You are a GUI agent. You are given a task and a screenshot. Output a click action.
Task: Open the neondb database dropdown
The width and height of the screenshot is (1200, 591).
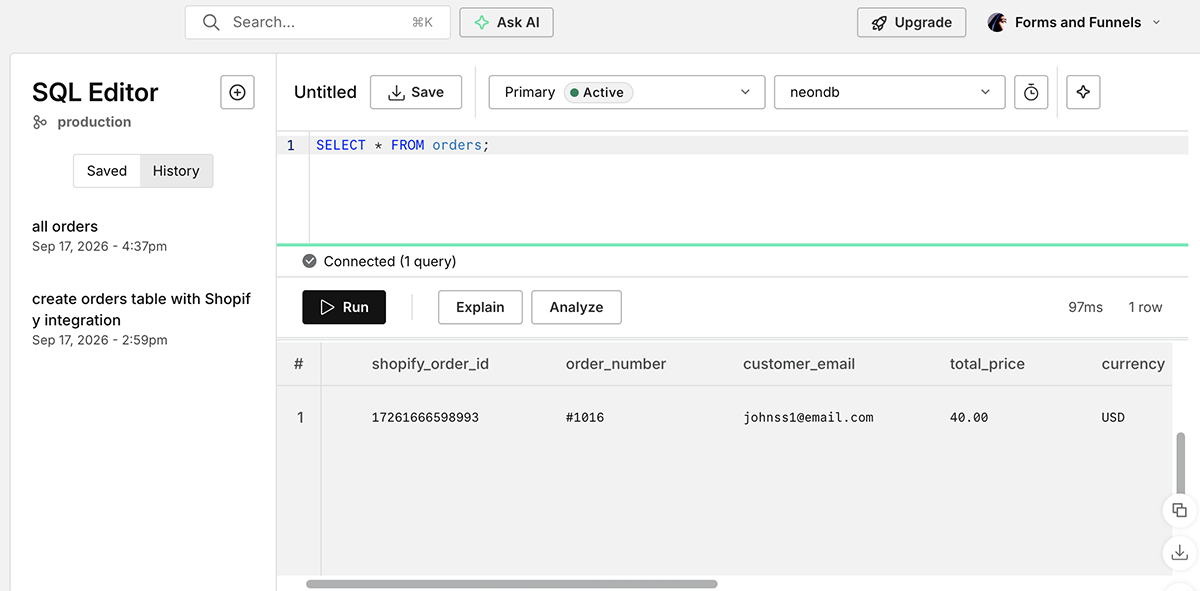890,92
